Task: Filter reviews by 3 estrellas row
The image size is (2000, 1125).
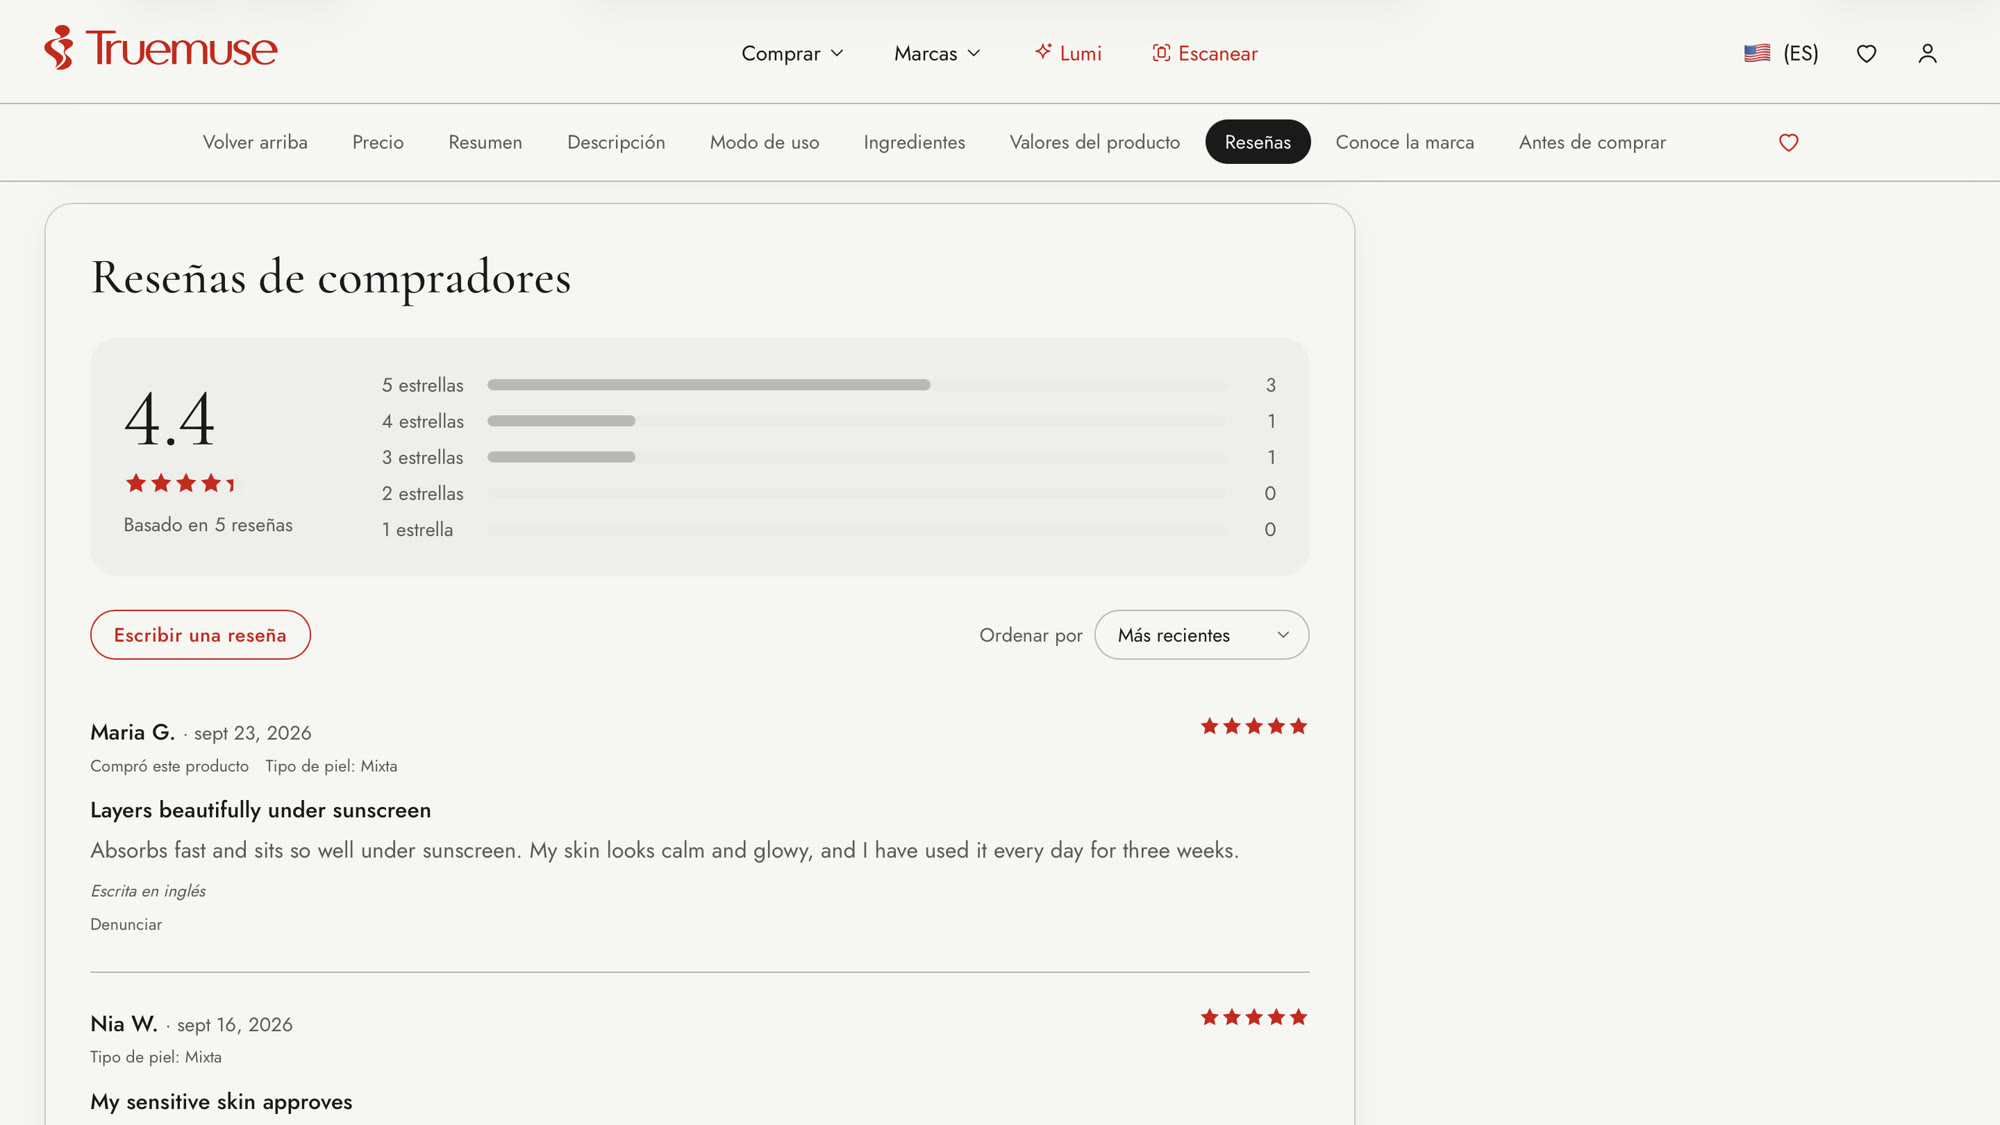Action: pyautogui.click(x=828, y=457)
